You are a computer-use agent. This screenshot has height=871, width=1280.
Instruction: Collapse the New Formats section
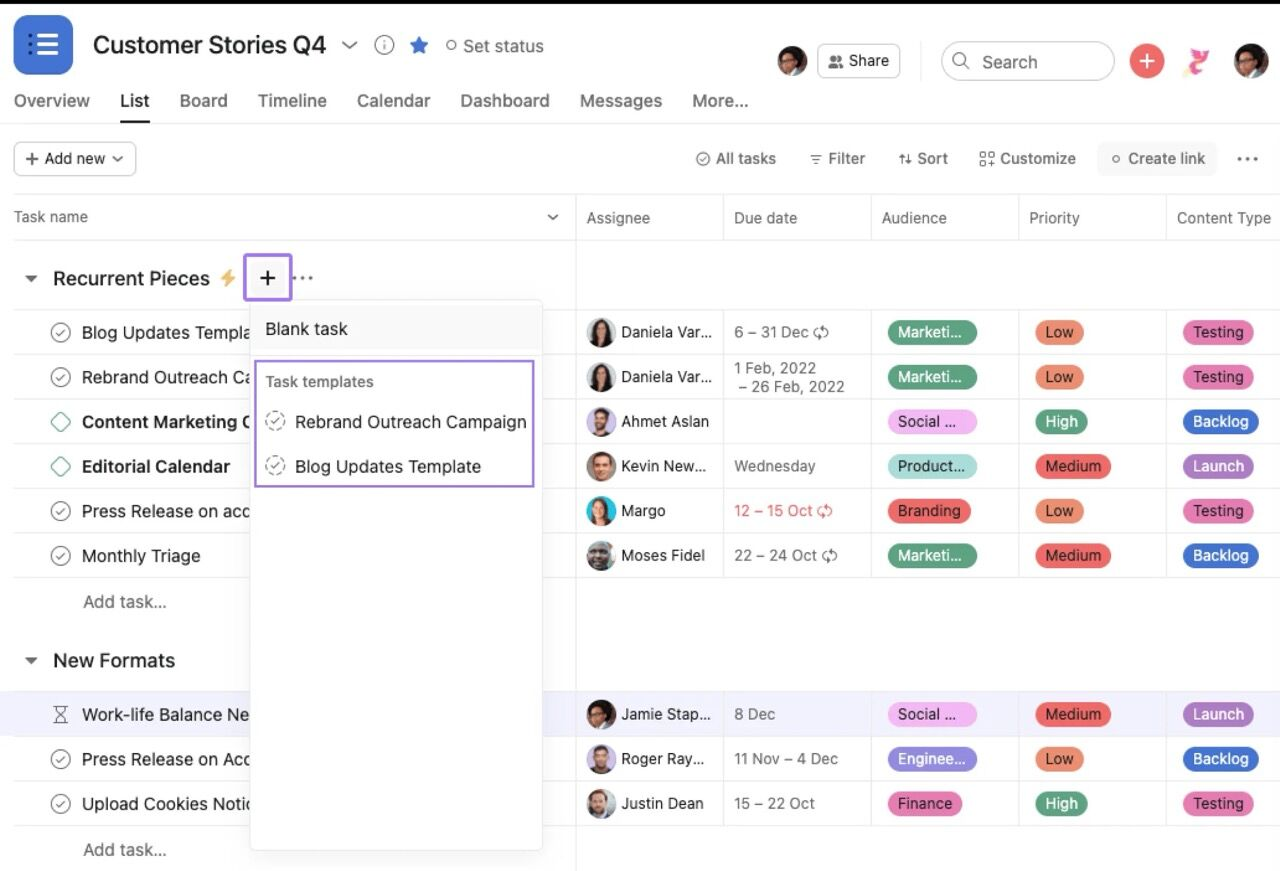point(31,660)
